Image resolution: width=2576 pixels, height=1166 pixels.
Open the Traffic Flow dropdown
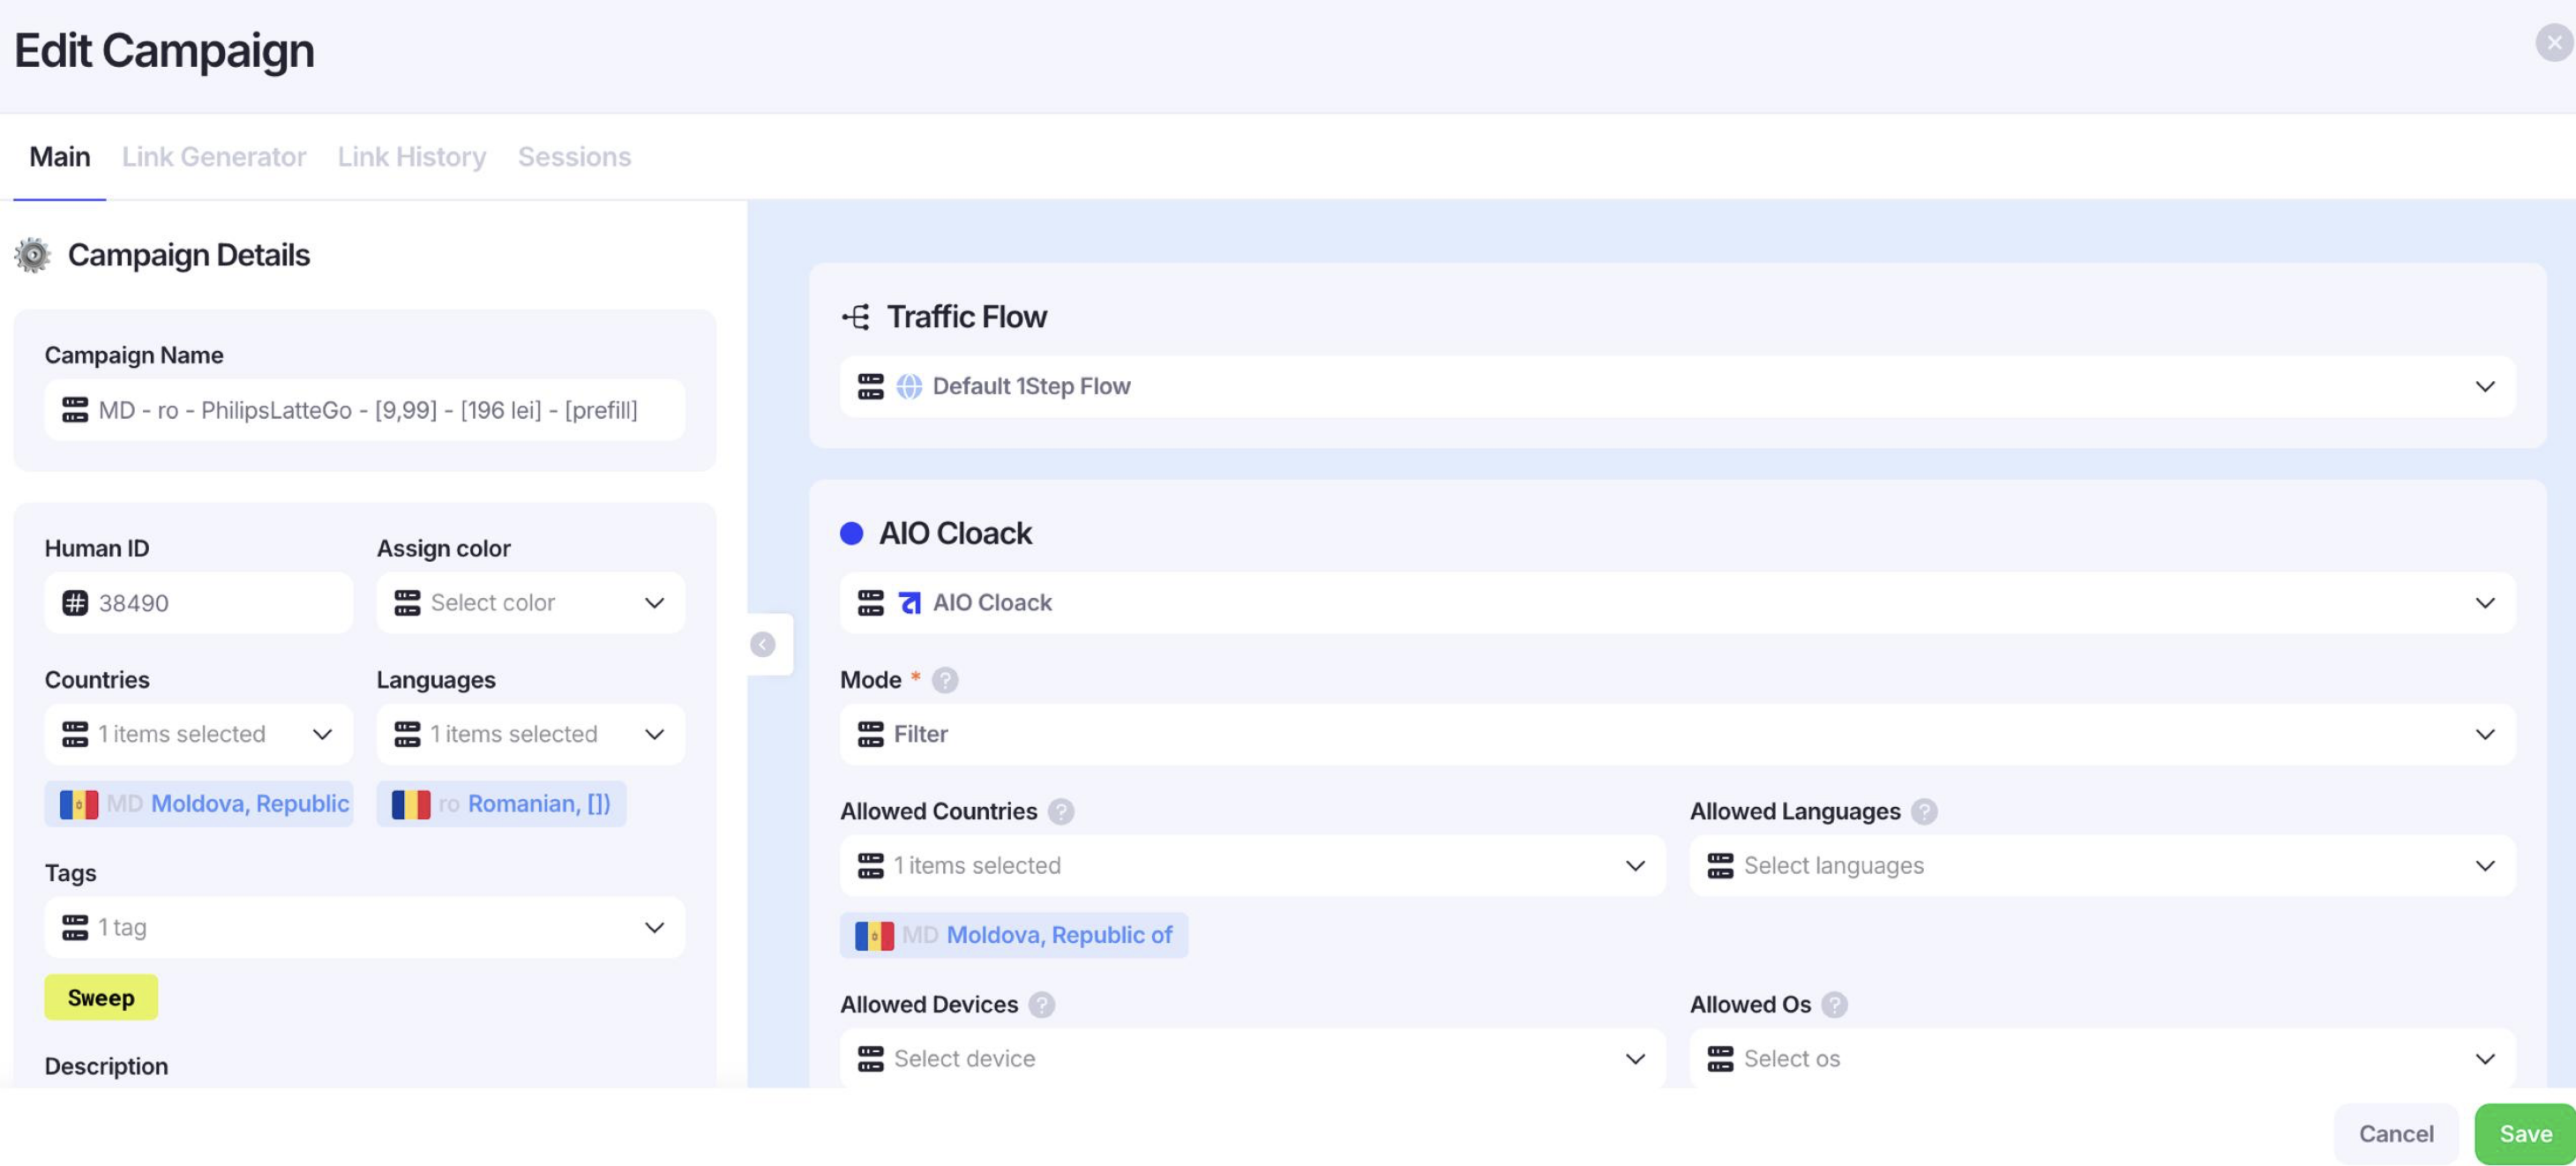tap(1677, 387)
